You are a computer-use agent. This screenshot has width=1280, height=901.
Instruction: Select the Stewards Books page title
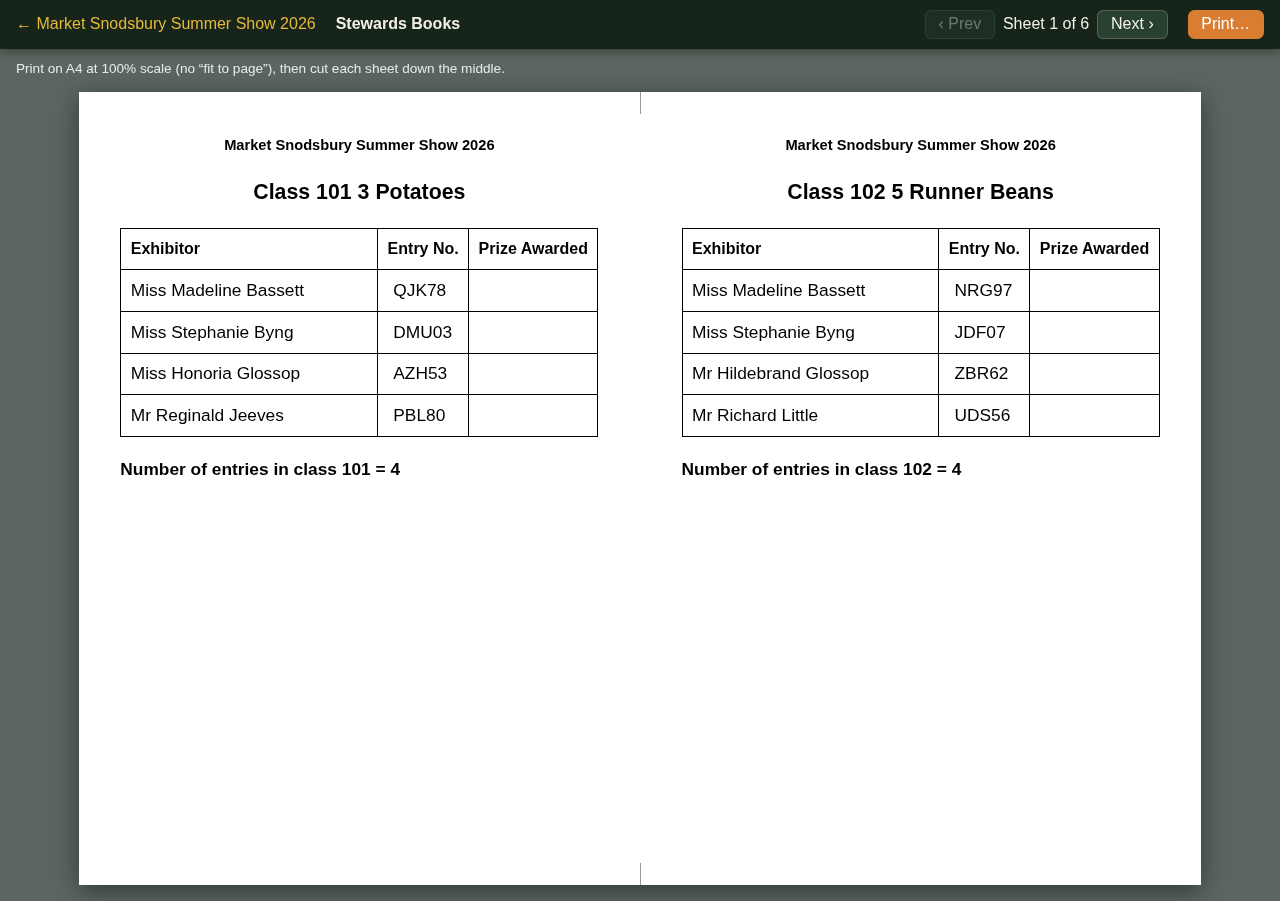click(398, 24)
